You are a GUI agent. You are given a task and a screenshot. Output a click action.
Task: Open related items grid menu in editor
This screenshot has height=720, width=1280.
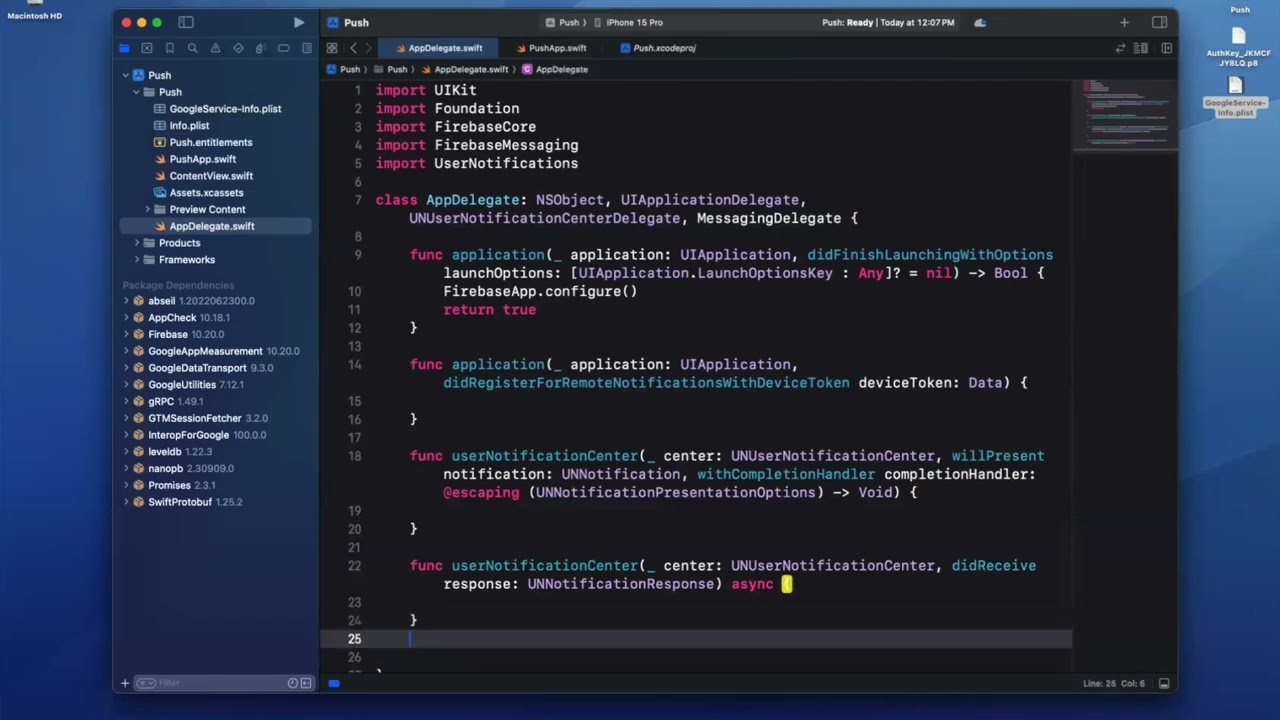click(332, 48)
